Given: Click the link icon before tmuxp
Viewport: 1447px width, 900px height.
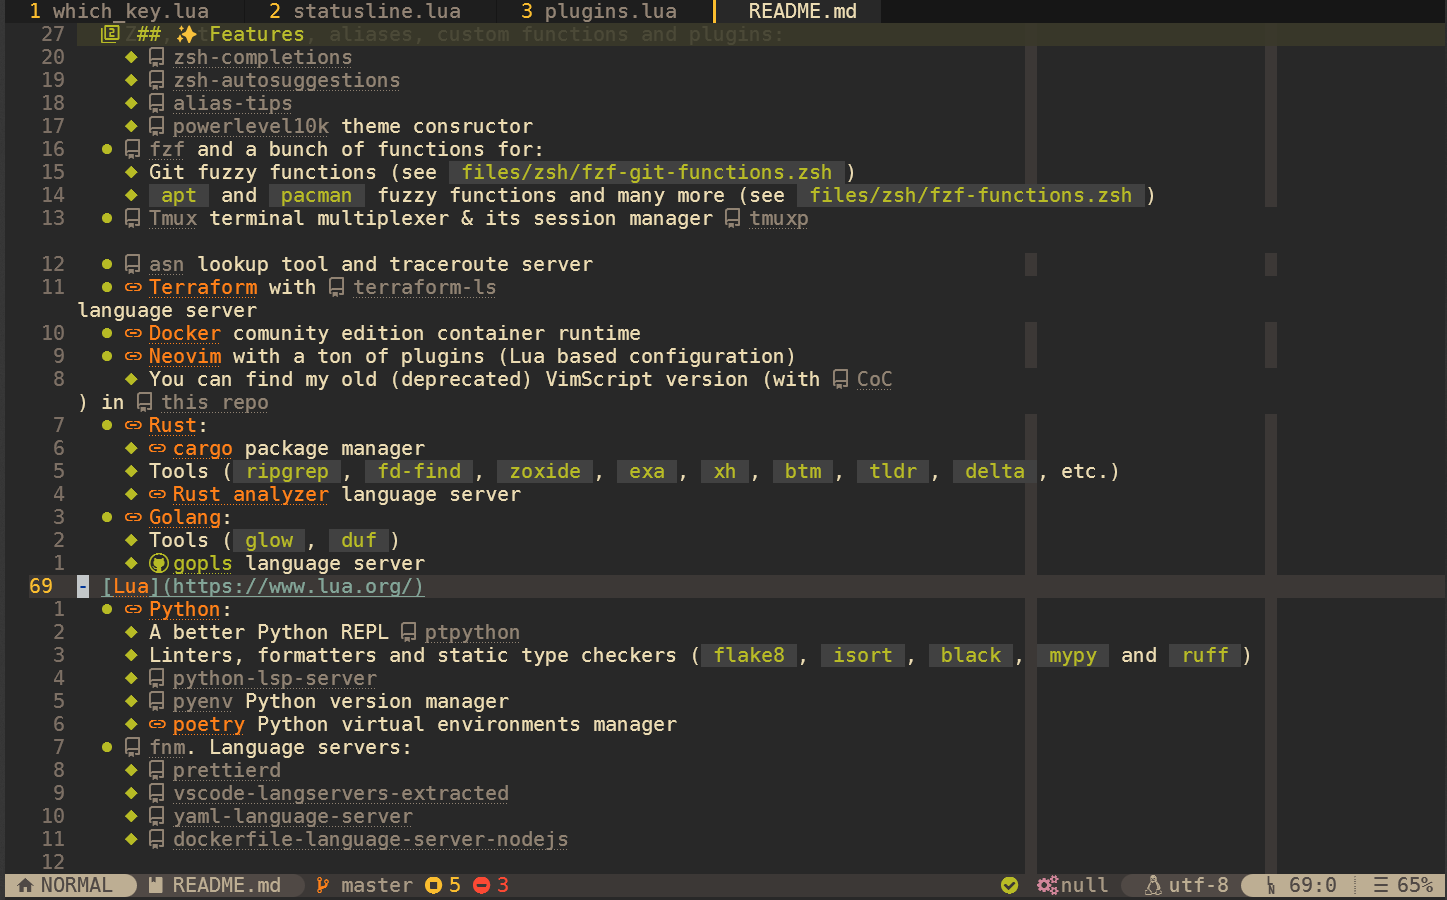Looking at the screenshot, I should [732, 218].
